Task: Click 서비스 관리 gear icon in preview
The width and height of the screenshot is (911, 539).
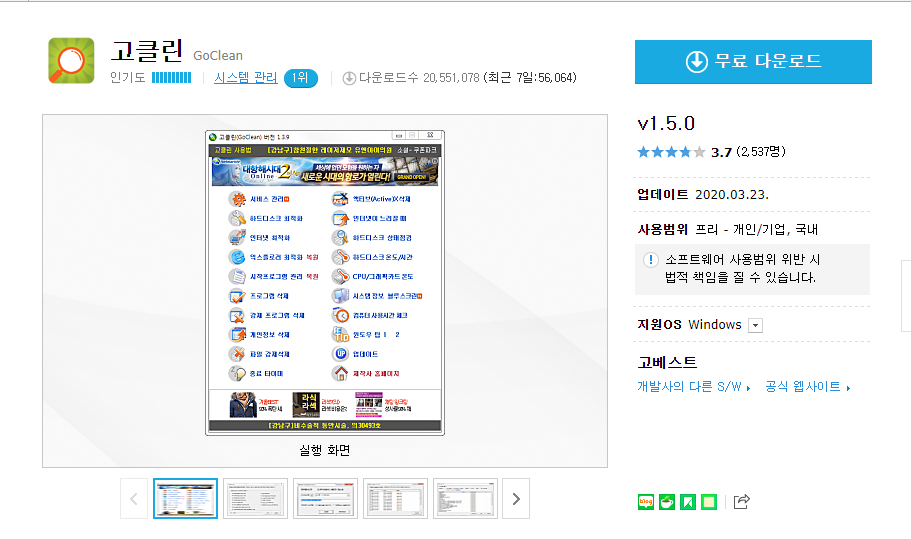Action: (x=237, y=199)
